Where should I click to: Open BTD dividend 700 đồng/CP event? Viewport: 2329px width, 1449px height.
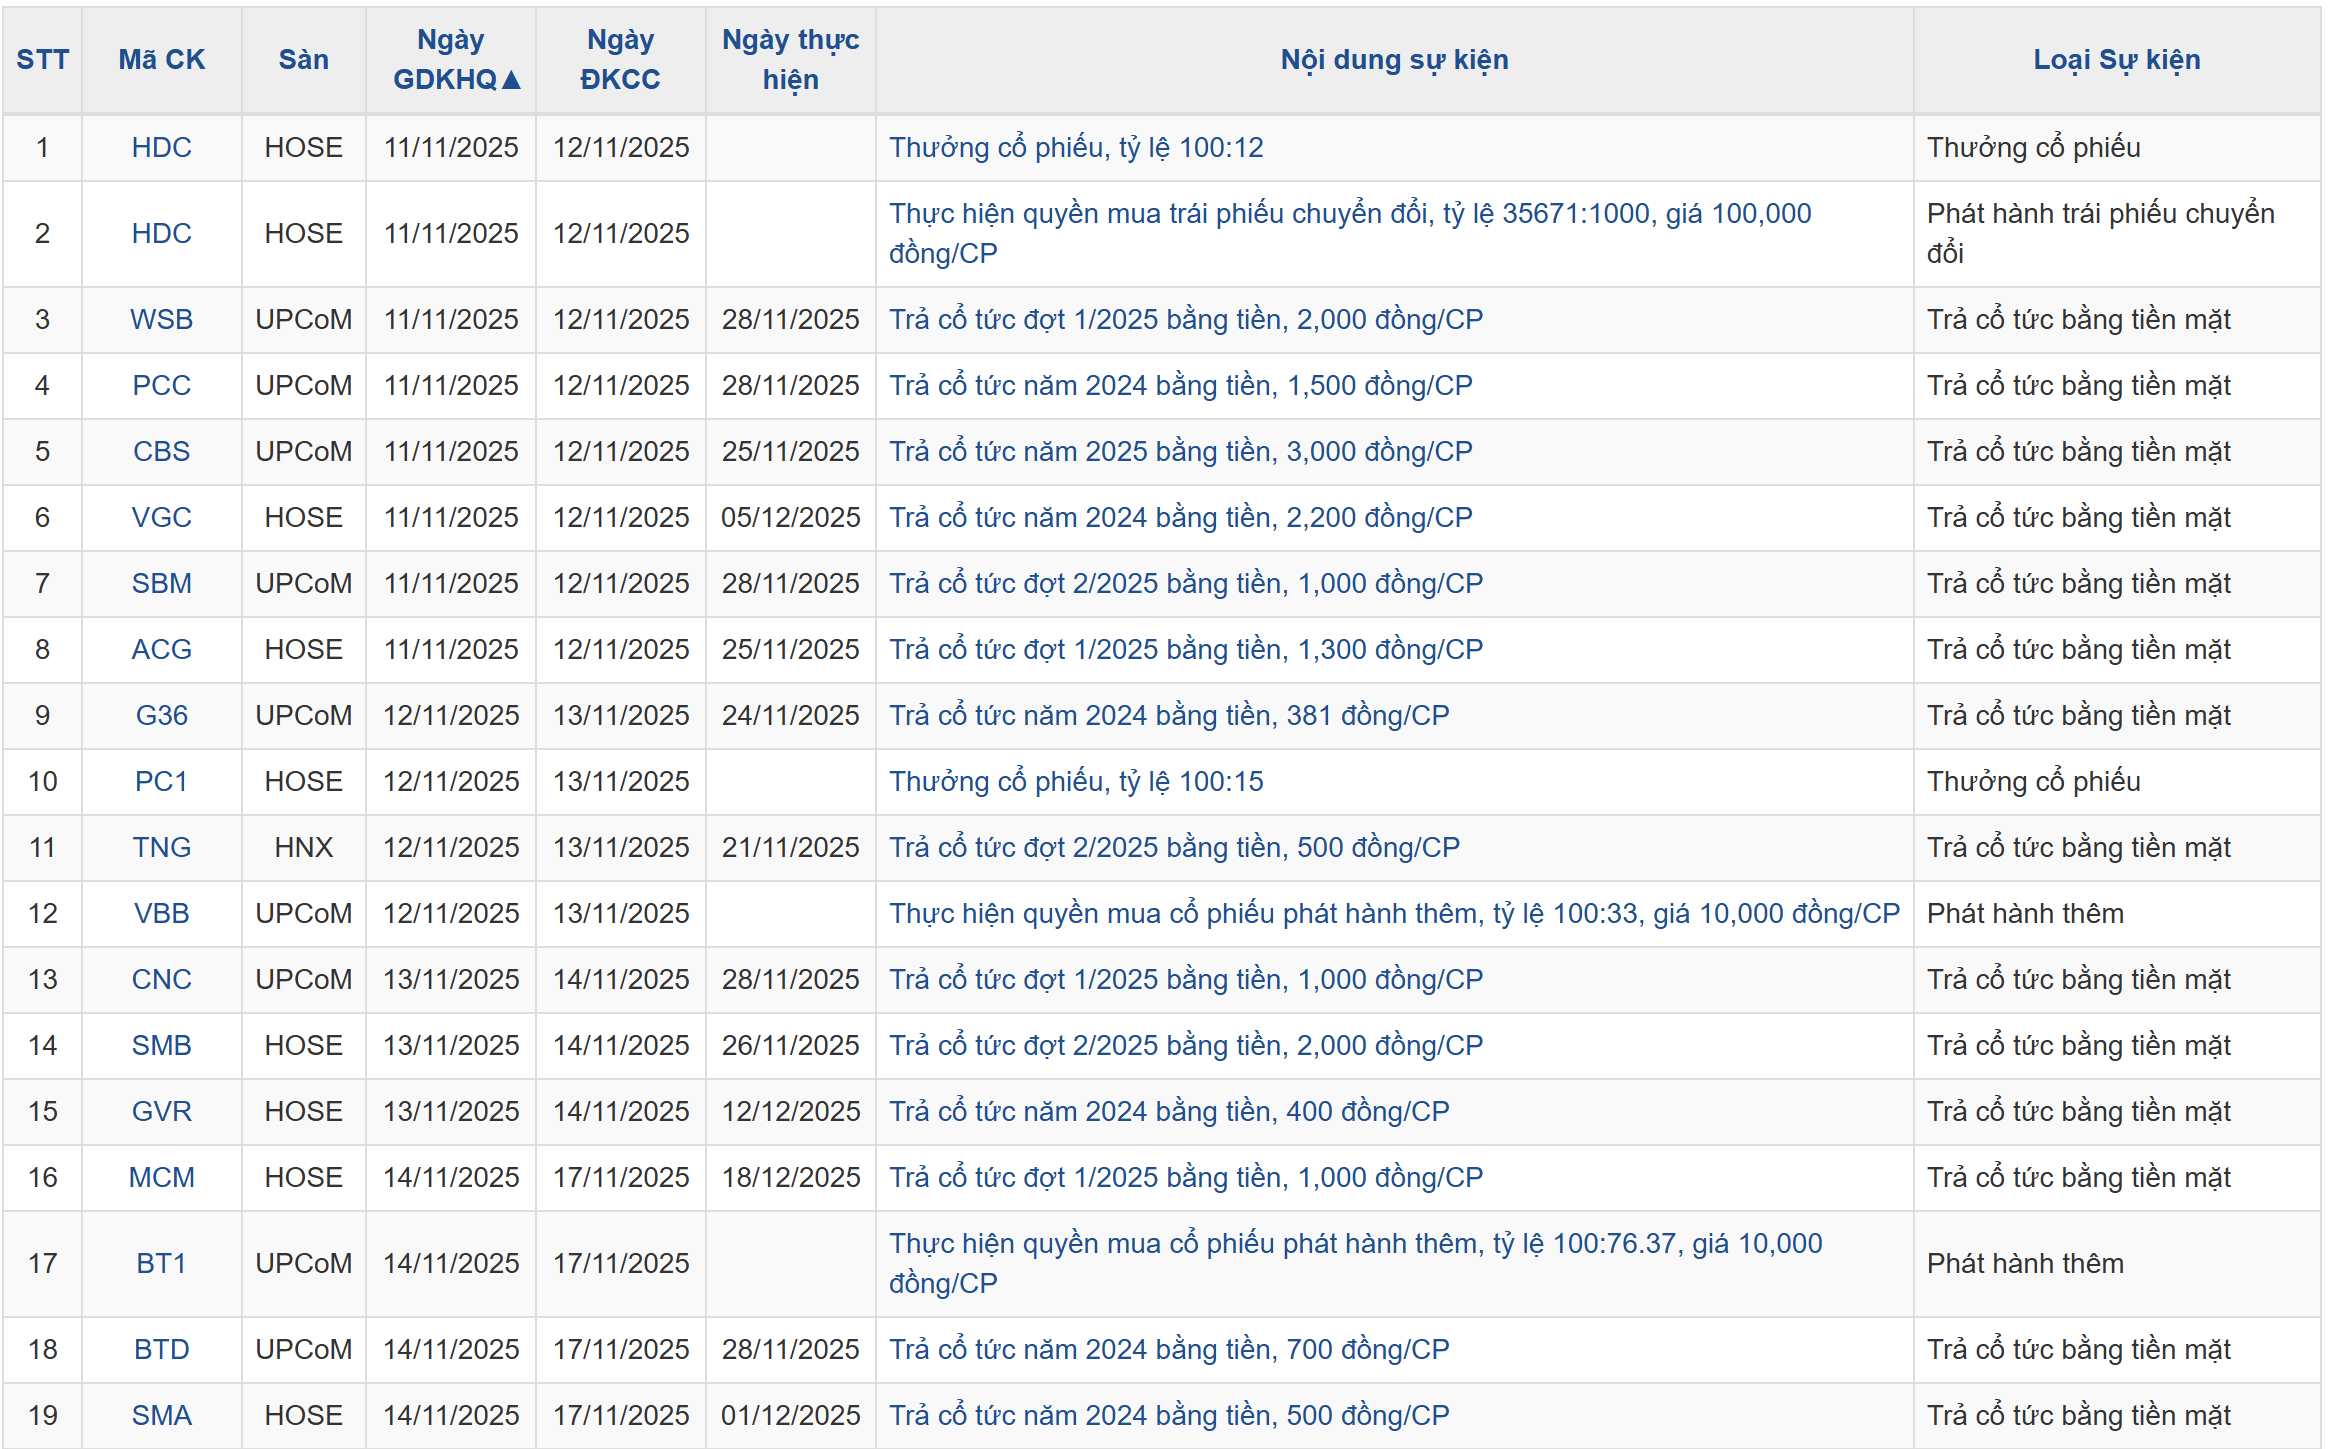1168,1349
